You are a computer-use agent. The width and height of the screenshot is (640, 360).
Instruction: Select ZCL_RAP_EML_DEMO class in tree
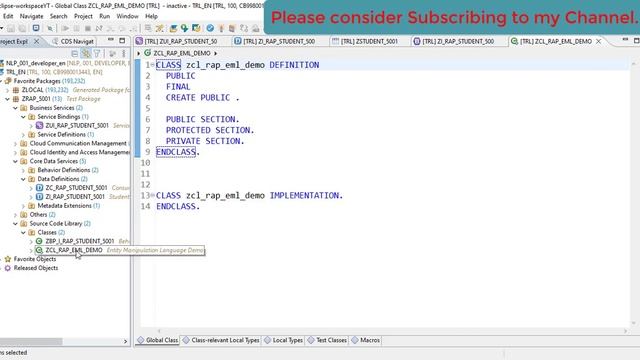point(74,250)
